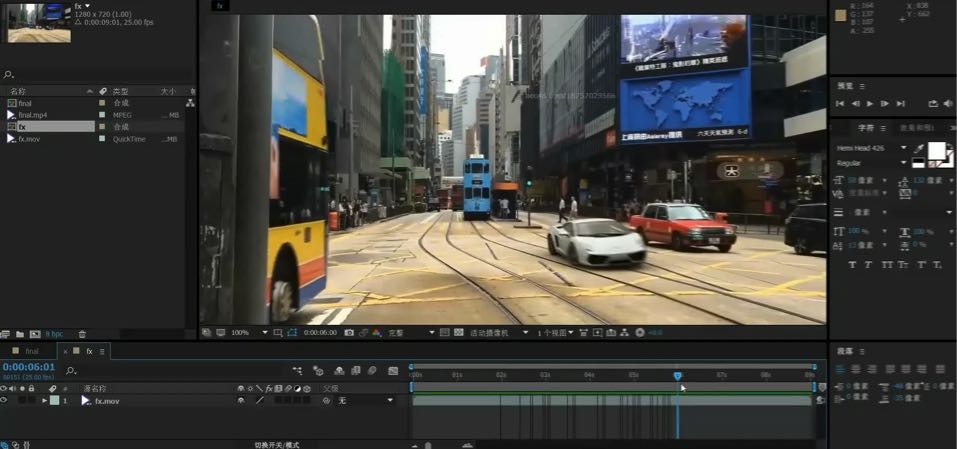Select the fx.mov item in project panel
Screen dimensions: 957x449
29,139
